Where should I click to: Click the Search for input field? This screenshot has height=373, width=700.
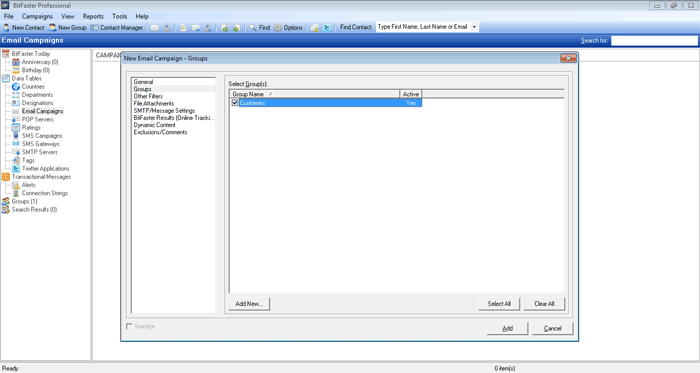[654, 41]
